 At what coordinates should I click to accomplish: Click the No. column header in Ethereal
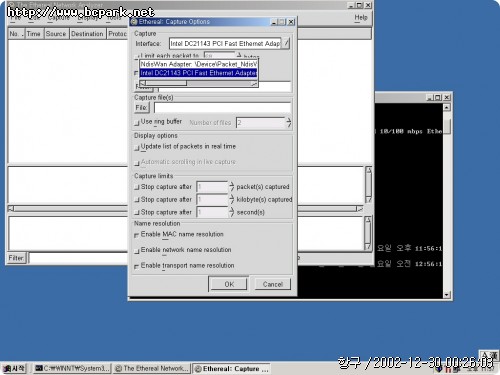pos(16,34)
